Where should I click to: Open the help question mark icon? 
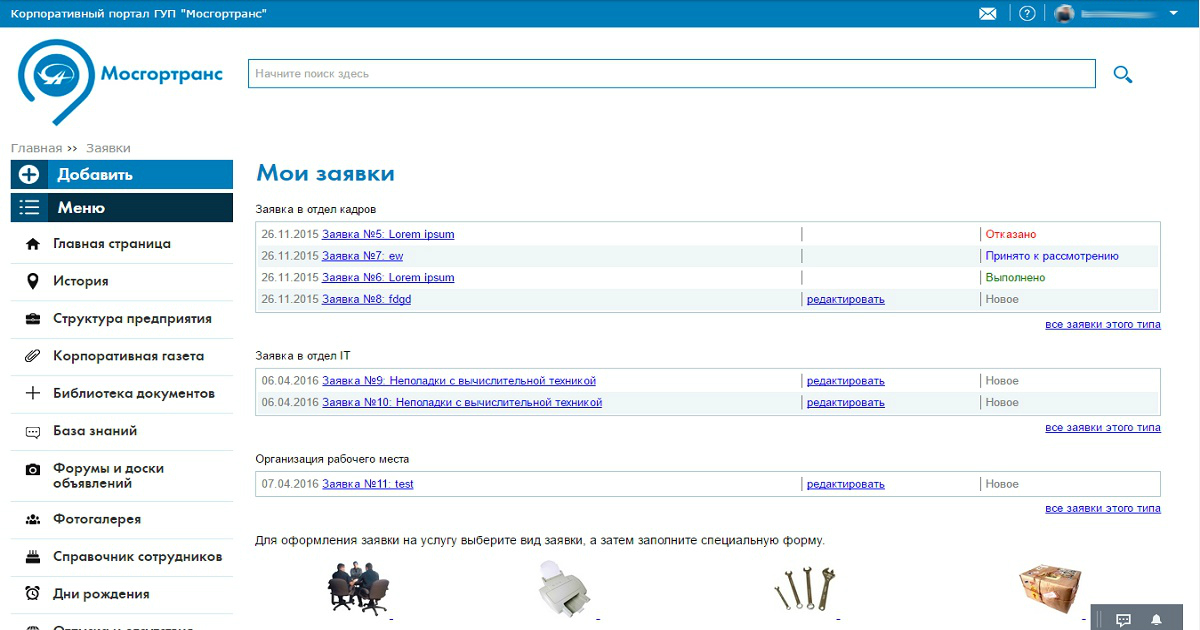coord(1027,14)
